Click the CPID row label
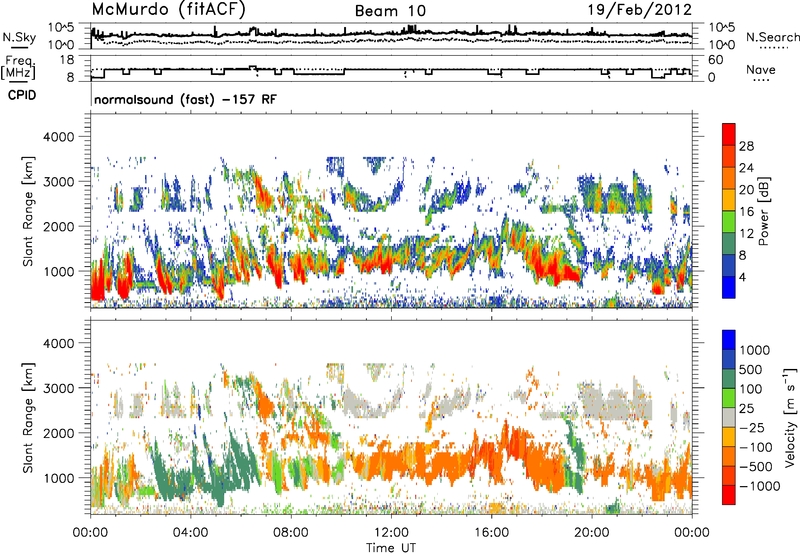Image resolution: width=800 pixels, height=554 pixels. click(x=22, y=95)
